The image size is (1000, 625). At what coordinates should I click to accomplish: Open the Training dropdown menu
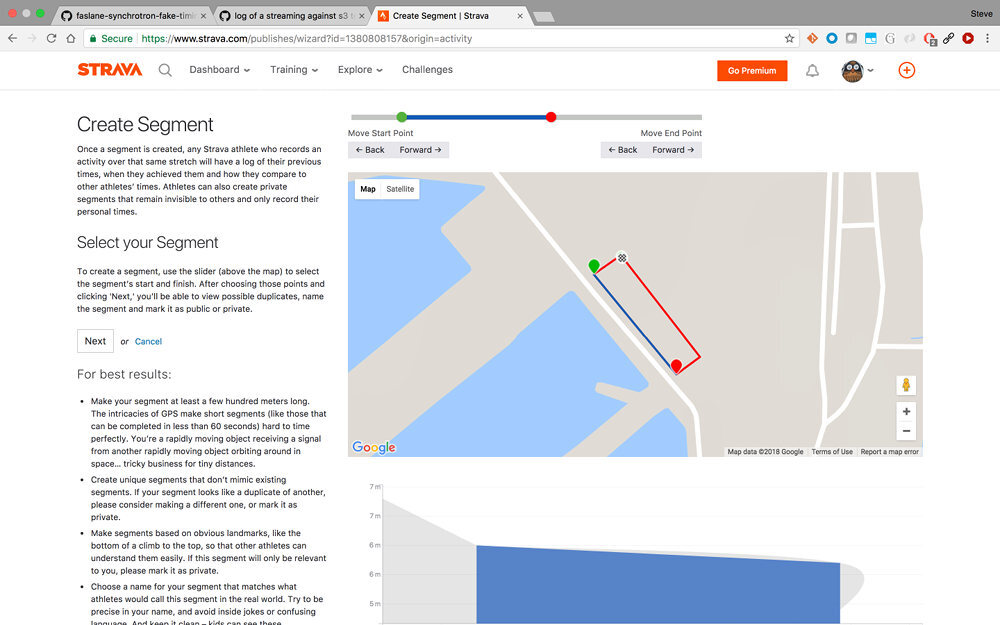[293, 70]
